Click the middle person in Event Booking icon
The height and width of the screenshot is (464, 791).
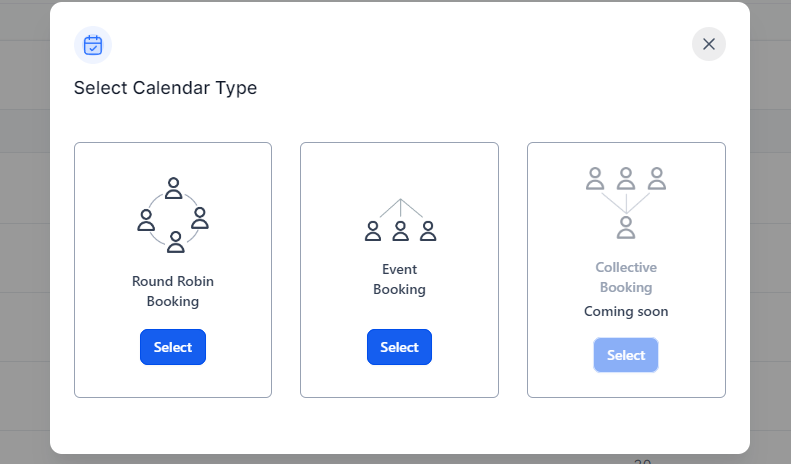pyautogui.click(x=400, y=231)
